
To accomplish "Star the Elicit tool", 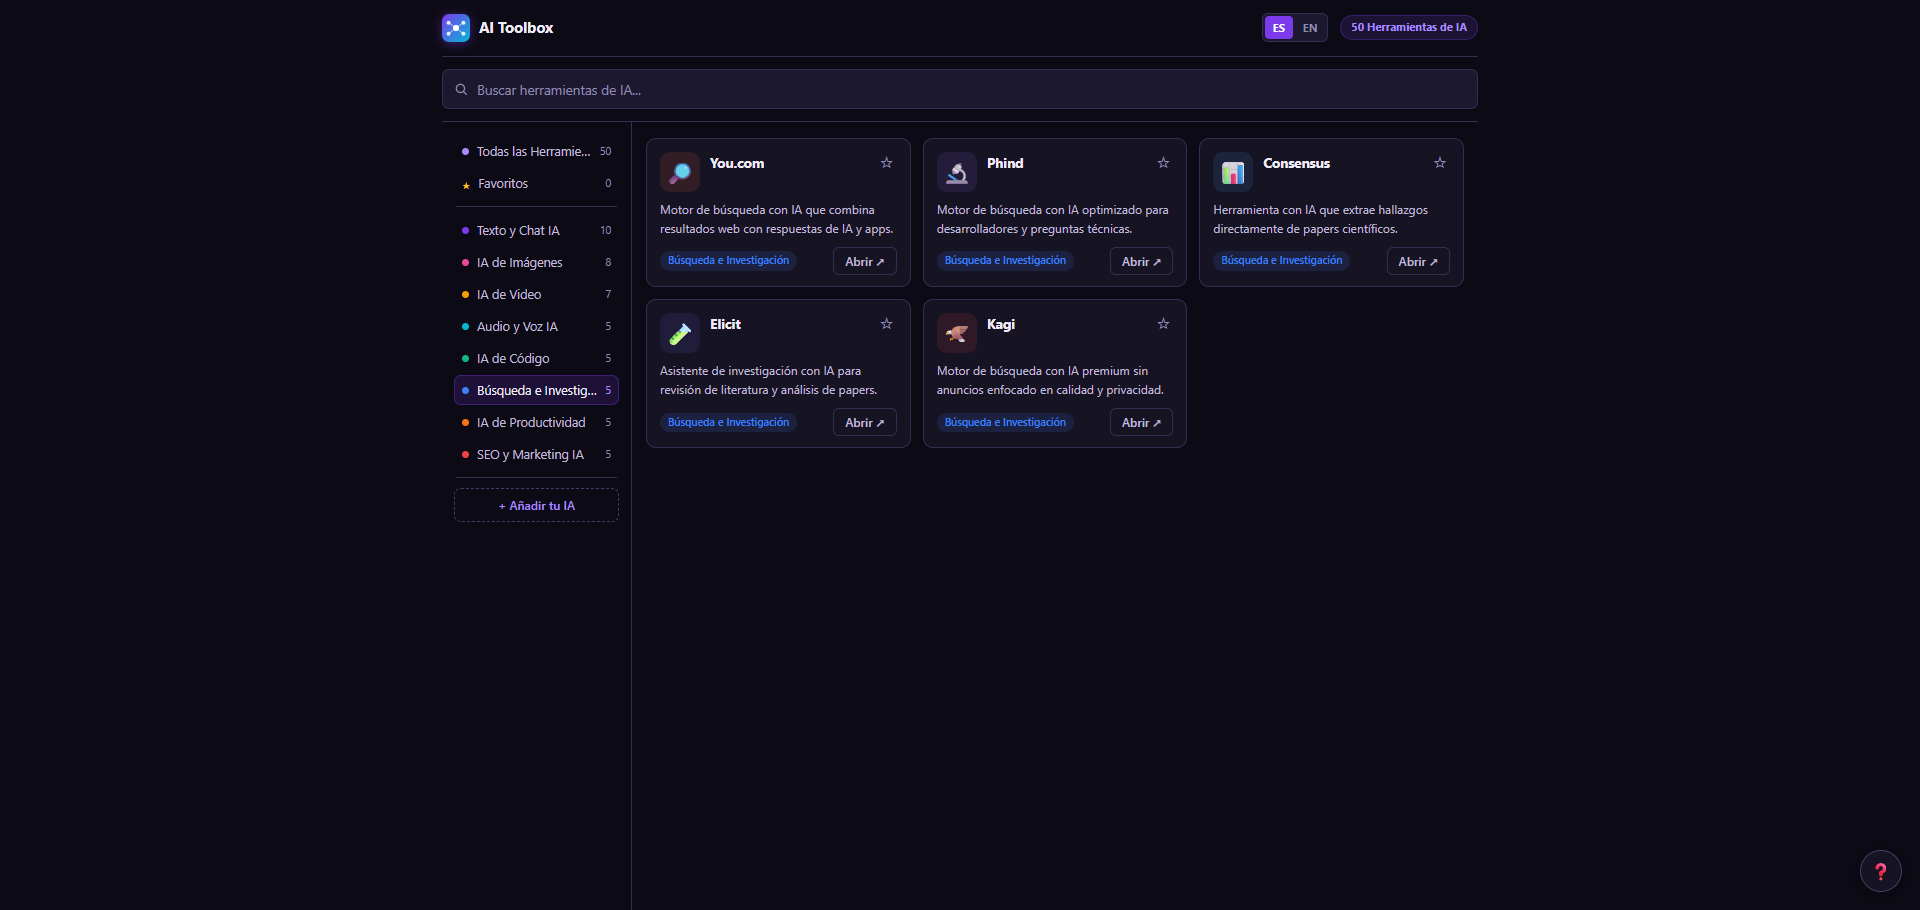I will click(886, 324).
